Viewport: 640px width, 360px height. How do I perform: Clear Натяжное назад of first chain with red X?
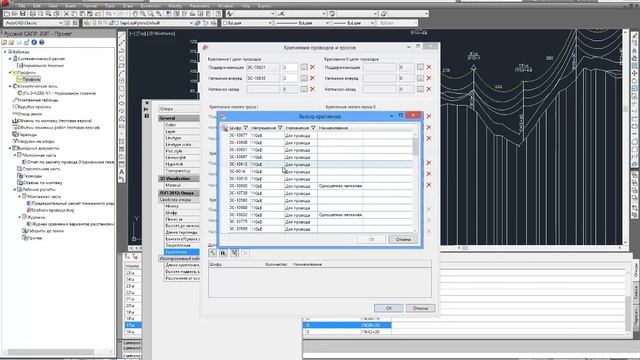click(313, 89)
